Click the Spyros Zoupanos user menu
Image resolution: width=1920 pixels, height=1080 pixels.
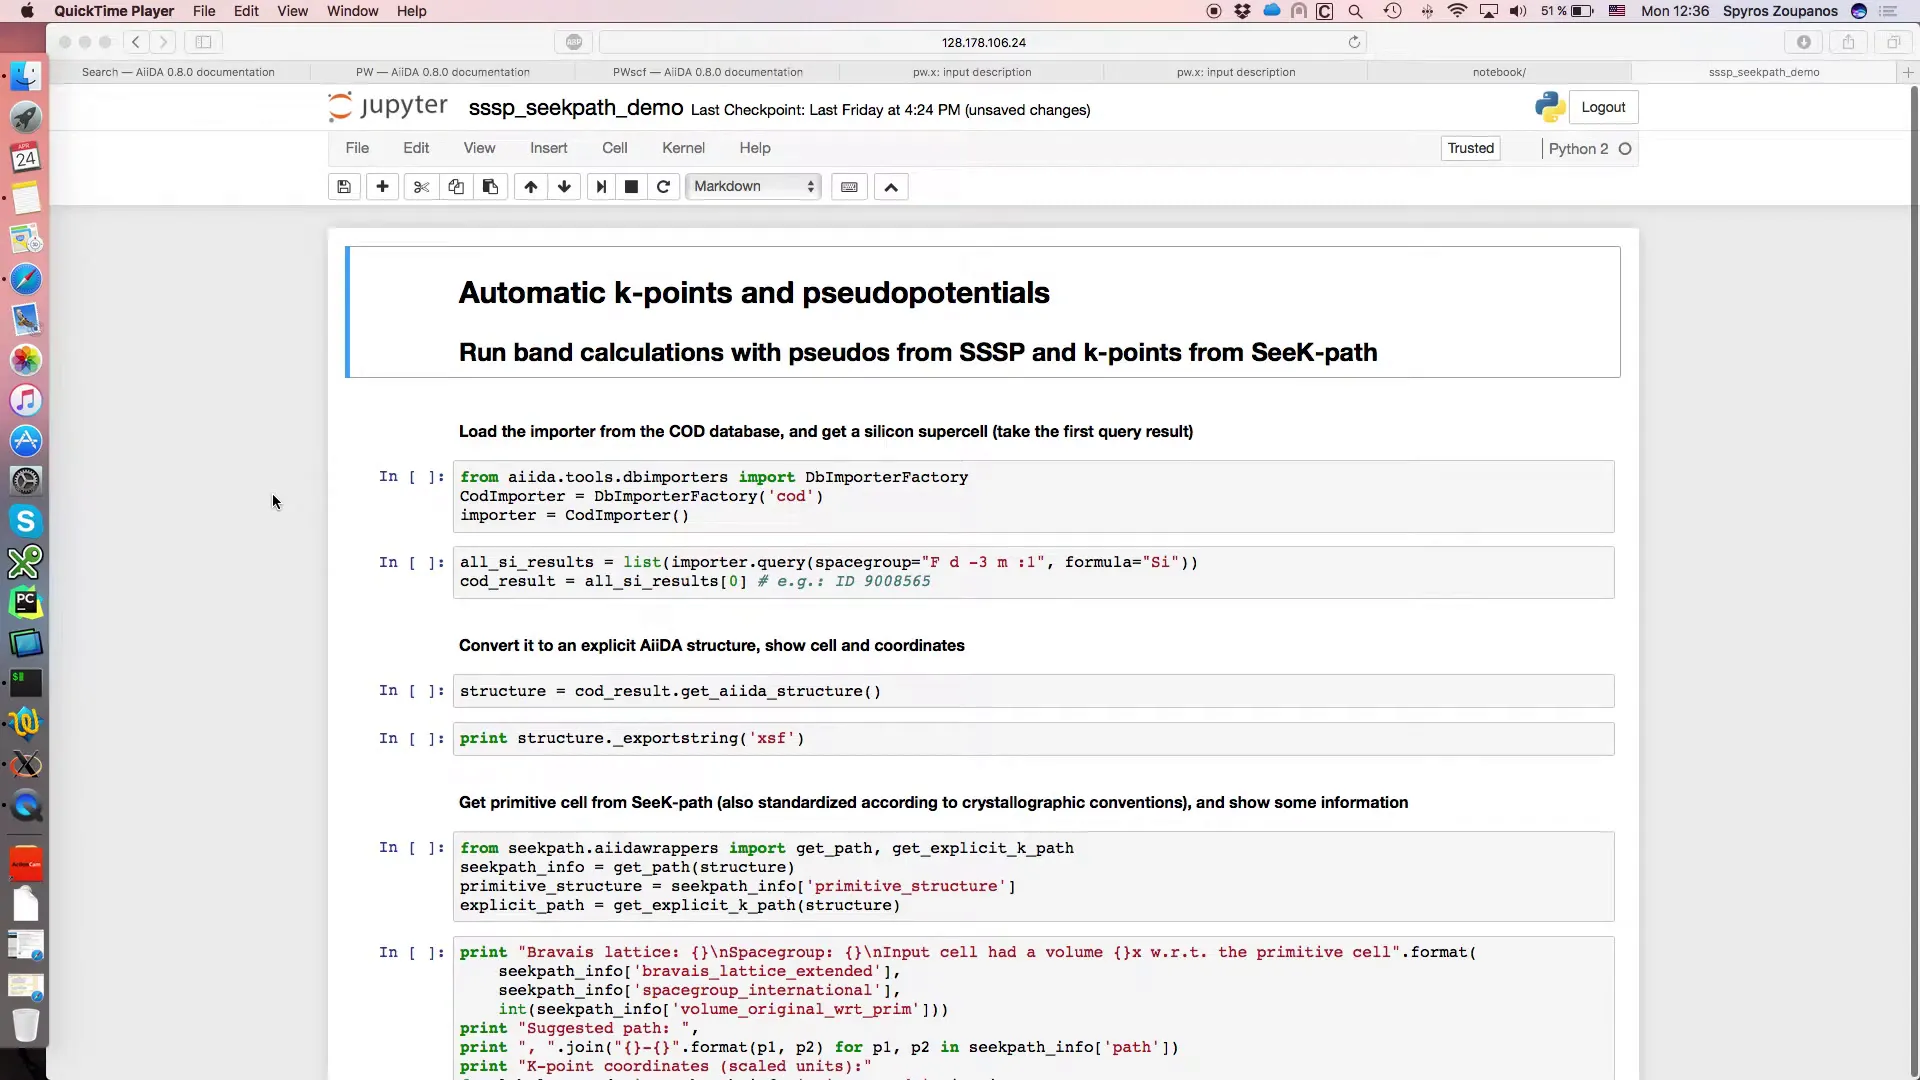point(1780,11)
